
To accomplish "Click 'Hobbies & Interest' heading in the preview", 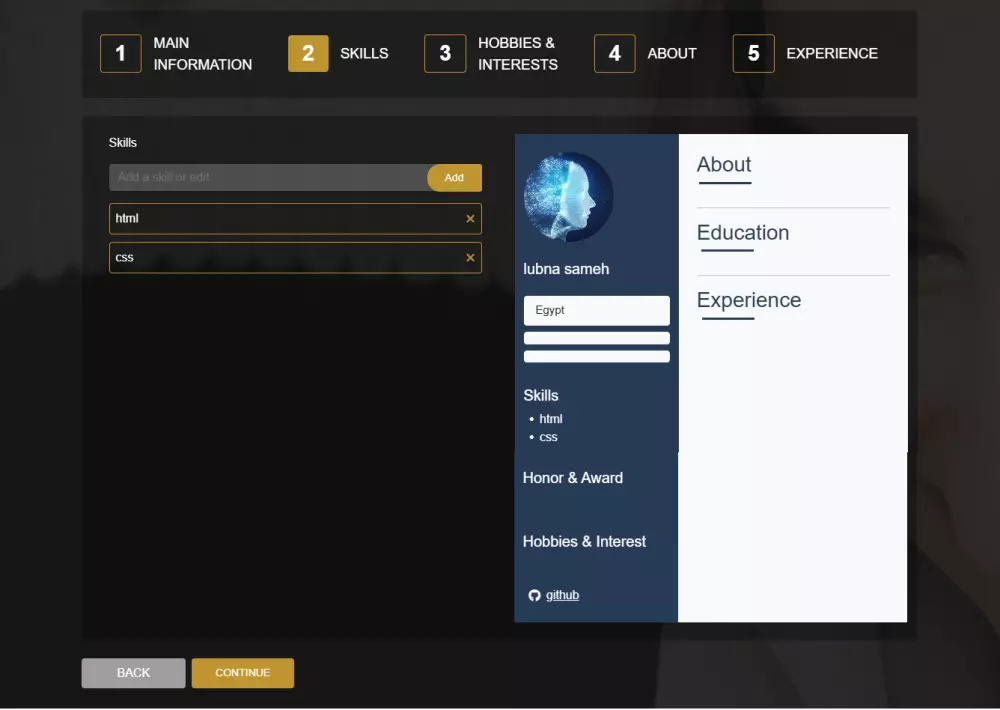I will coord(584,542).
